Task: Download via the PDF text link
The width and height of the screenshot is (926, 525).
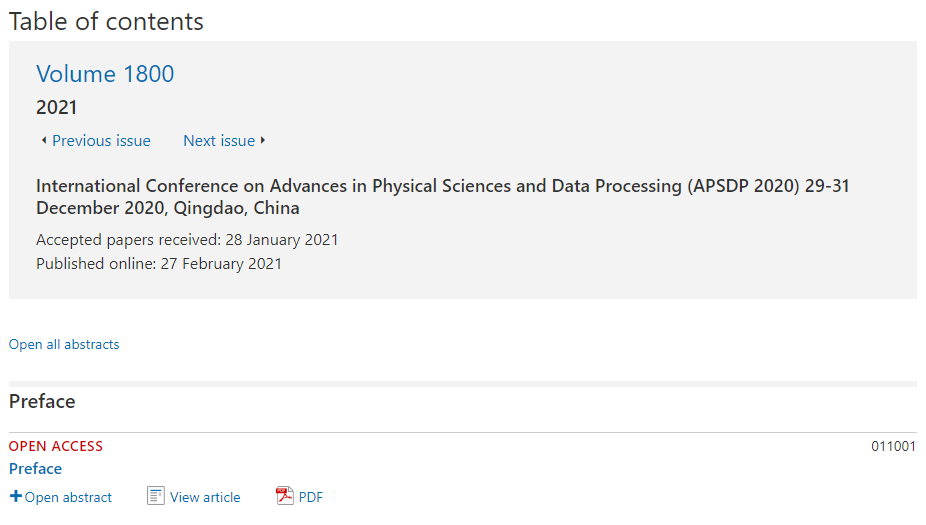Action: [311, 497]
